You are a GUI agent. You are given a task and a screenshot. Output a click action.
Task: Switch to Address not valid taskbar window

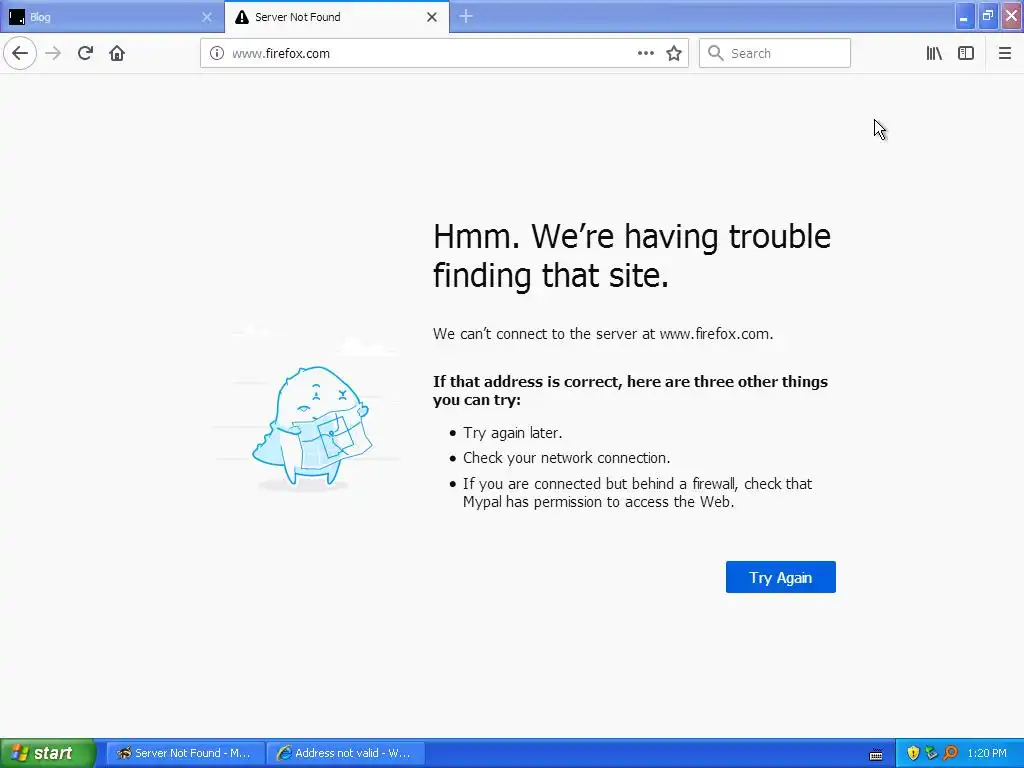click(x=346, y=753)
